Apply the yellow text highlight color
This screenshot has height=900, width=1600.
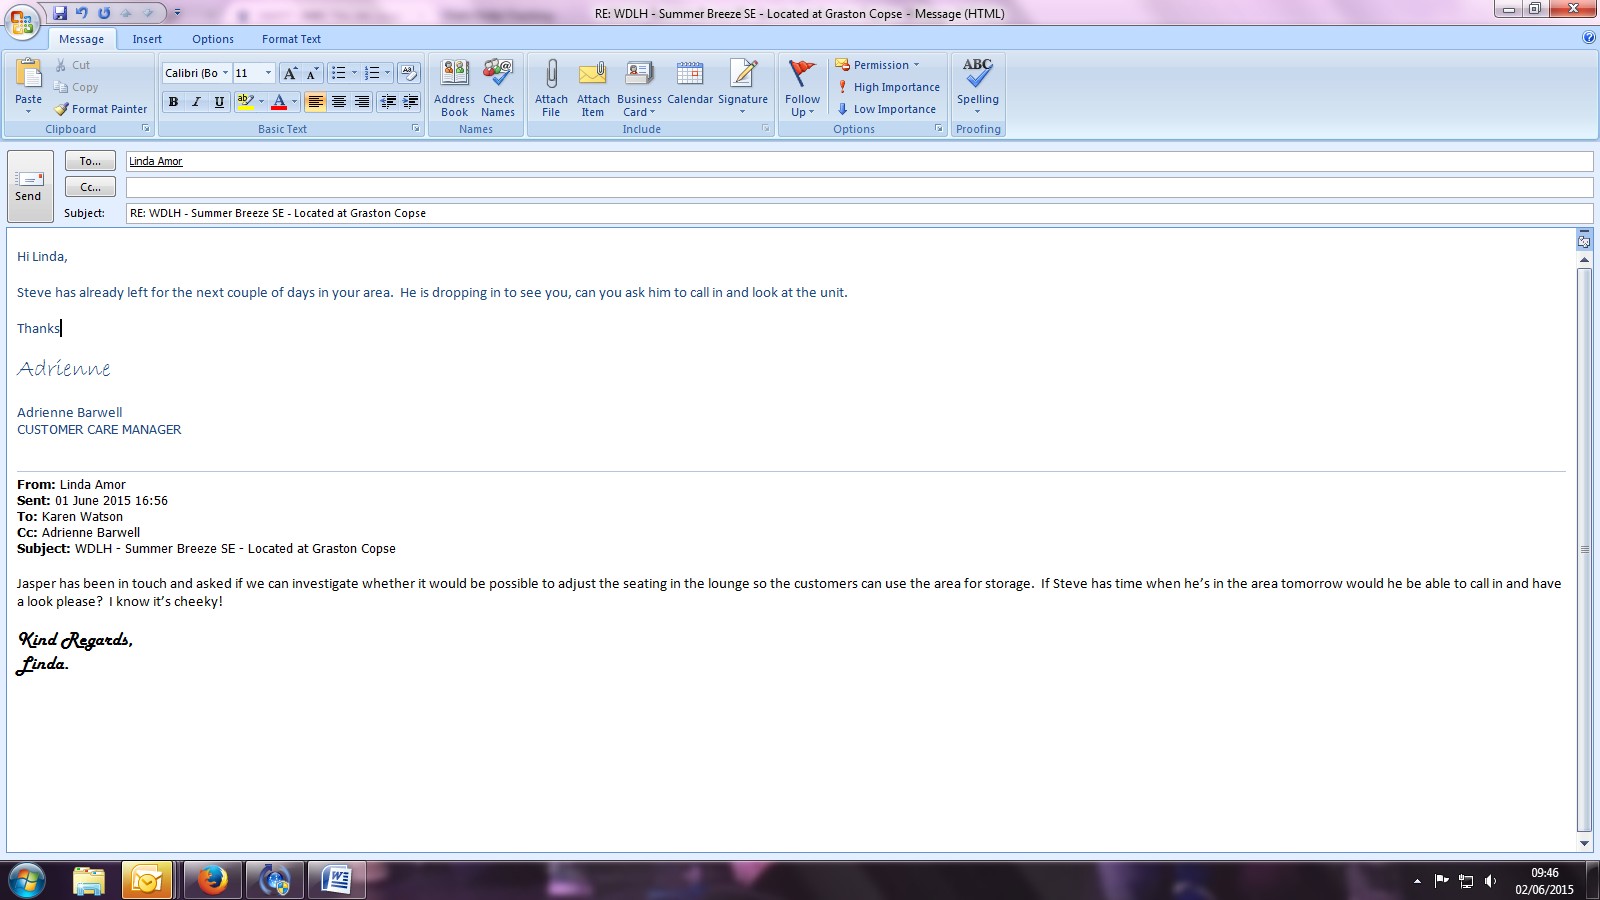(x=245, y=102)
